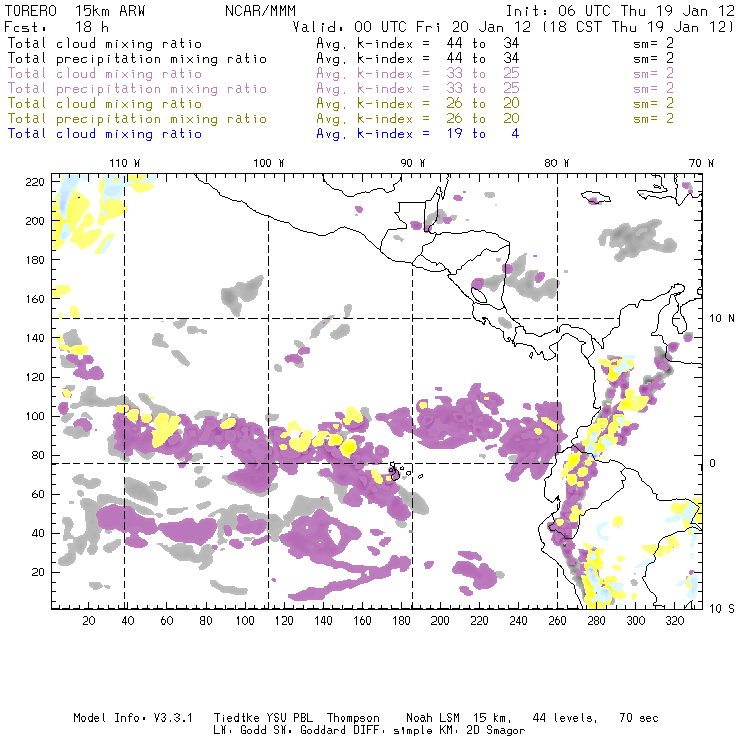Click purple 'Avg. k-index = 33 to 25' on precipitation row
The width and height of the screenshot is (740, 740).
tap(418, 89)
